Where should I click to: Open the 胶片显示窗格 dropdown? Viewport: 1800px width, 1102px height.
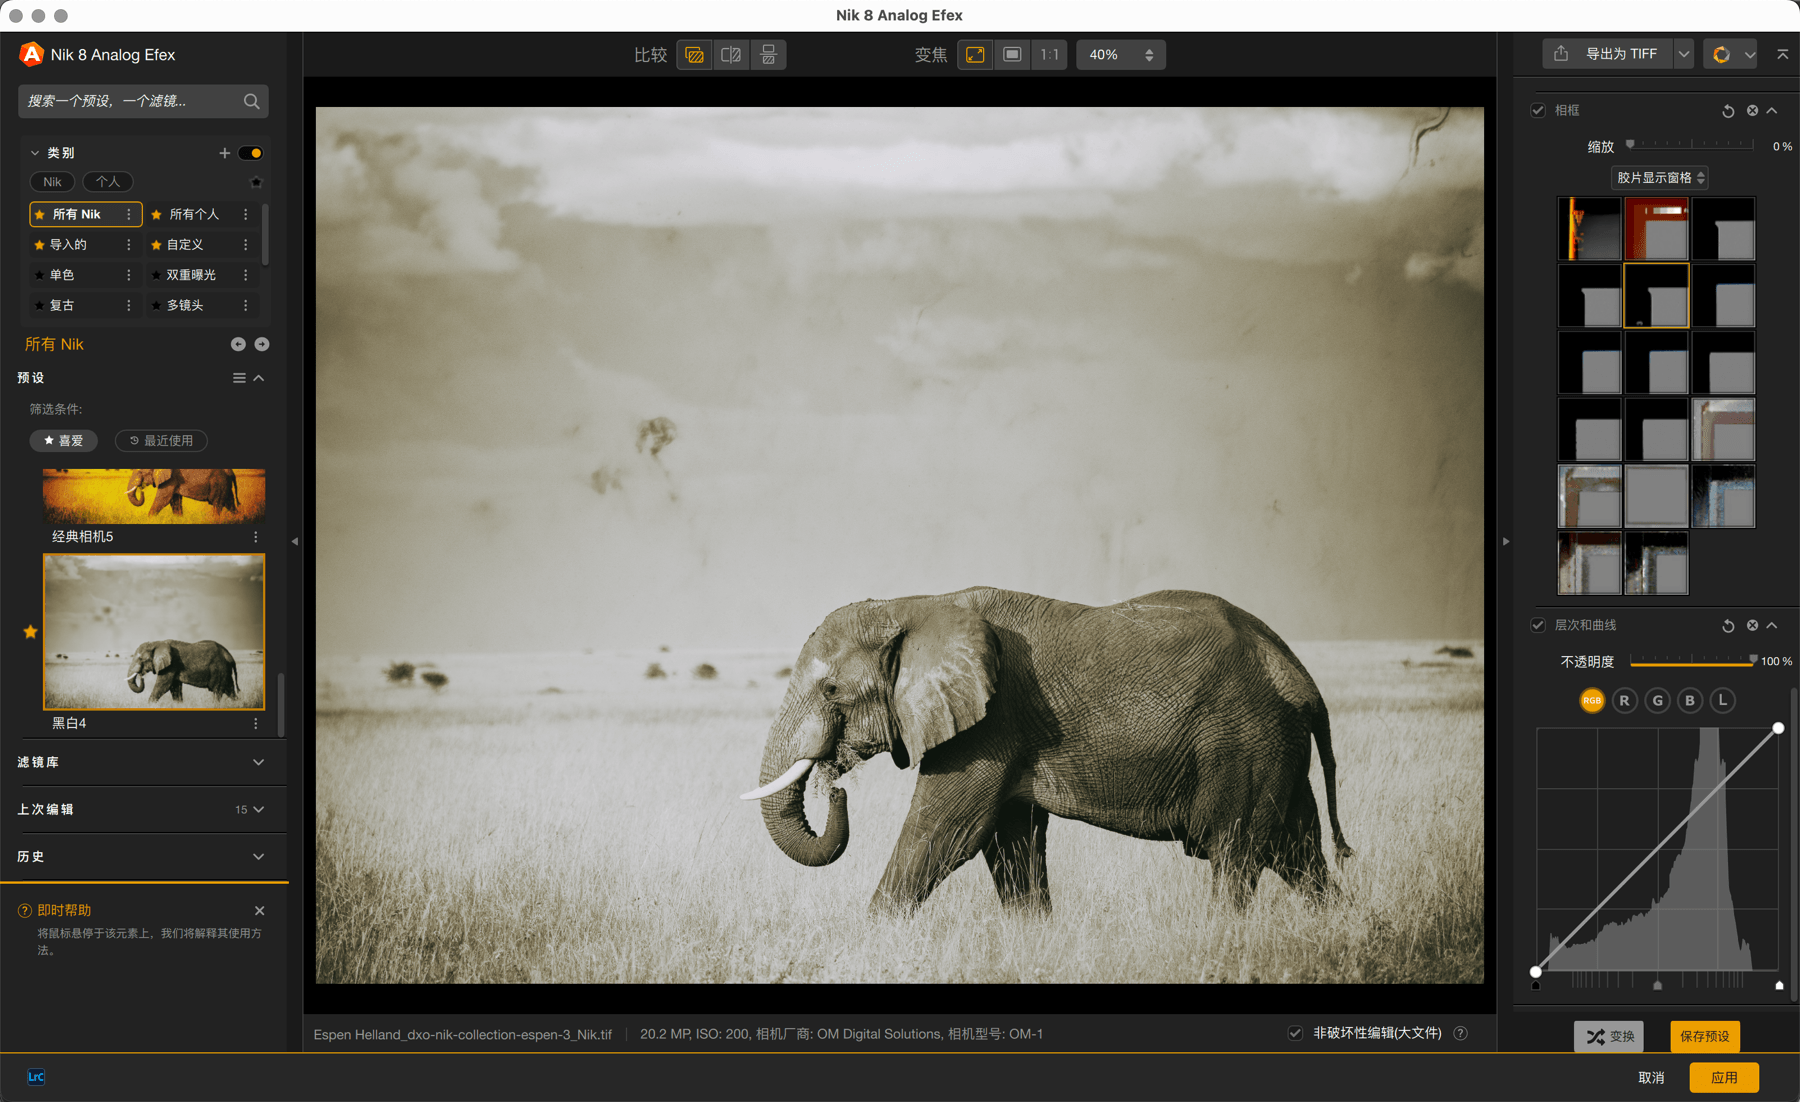pos(1660,178)
